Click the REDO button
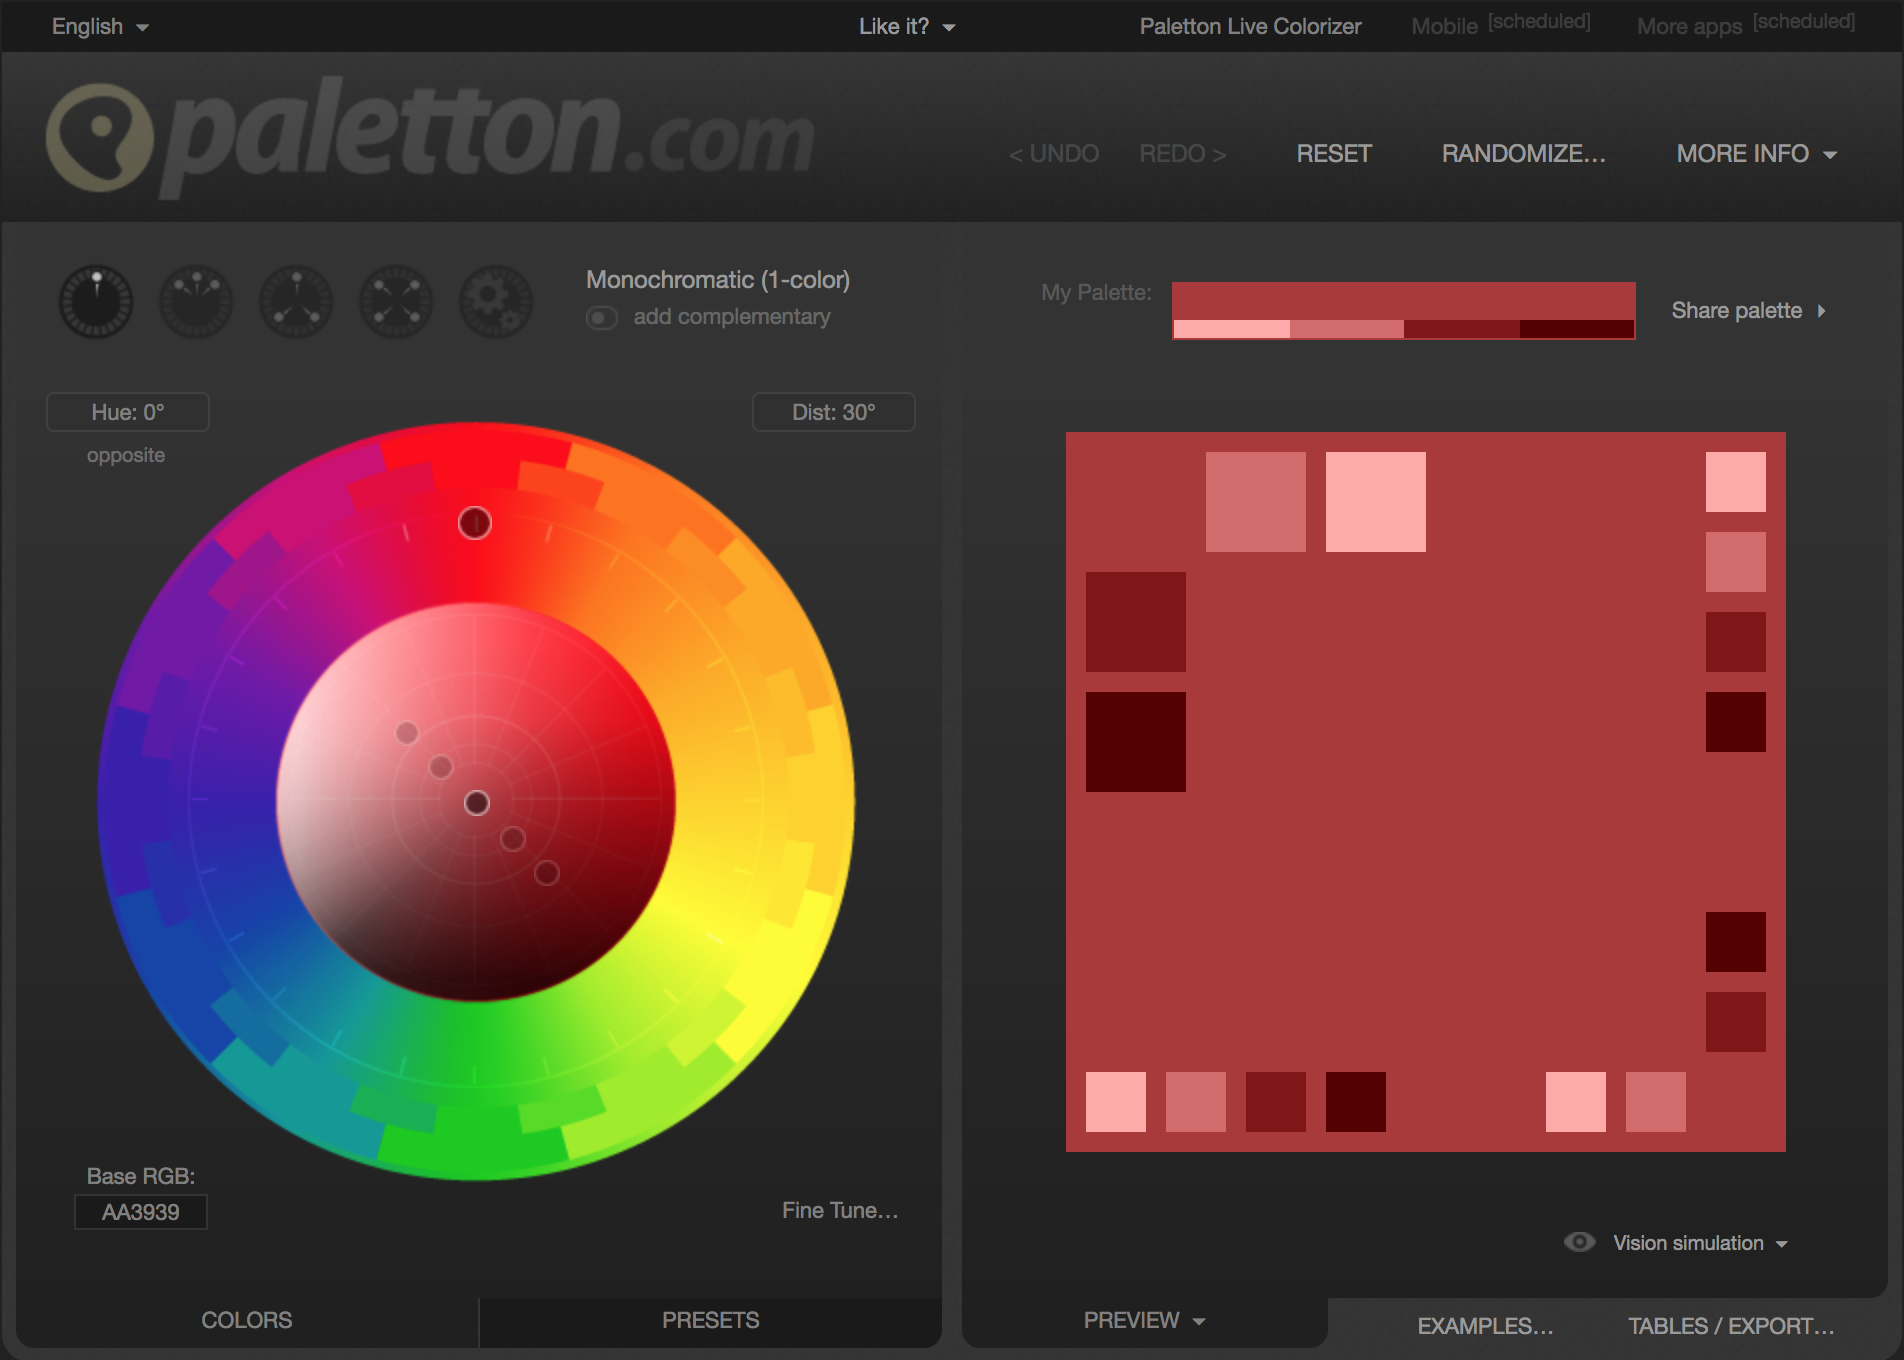The width and height of the screenshot is (1904, 1360). click(x=1183, y=154)
